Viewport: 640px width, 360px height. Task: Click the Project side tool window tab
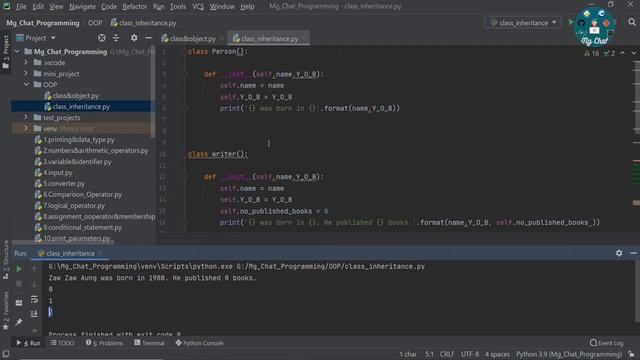point(6,52)
